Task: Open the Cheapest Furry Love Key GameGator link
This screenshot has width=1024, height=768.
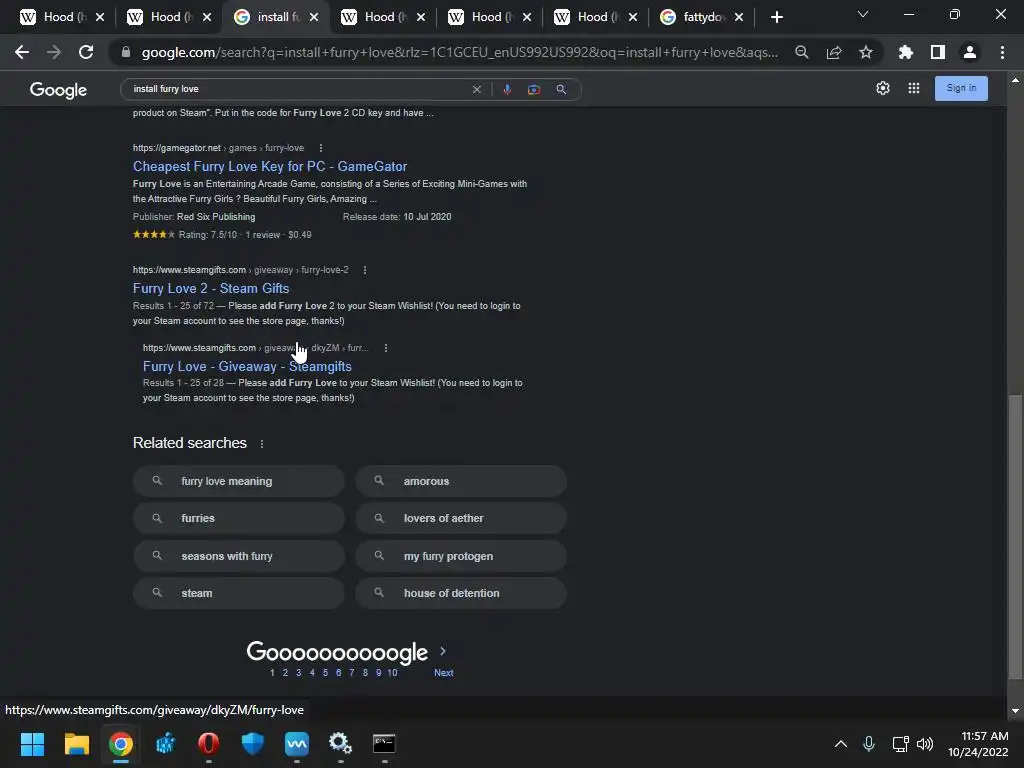Action: click(x=270, y=167)
